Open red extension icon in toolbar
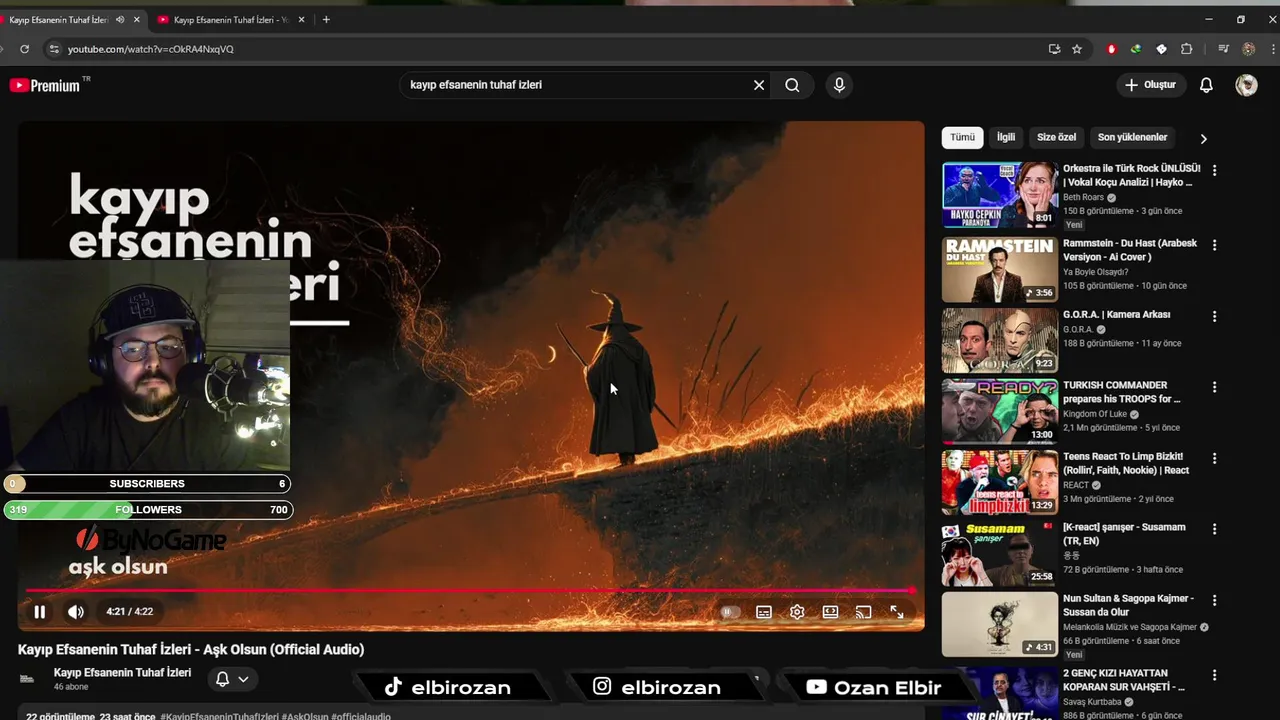Image resolution: width=1280 pixels, height=720 pixels. point(1111,49)
